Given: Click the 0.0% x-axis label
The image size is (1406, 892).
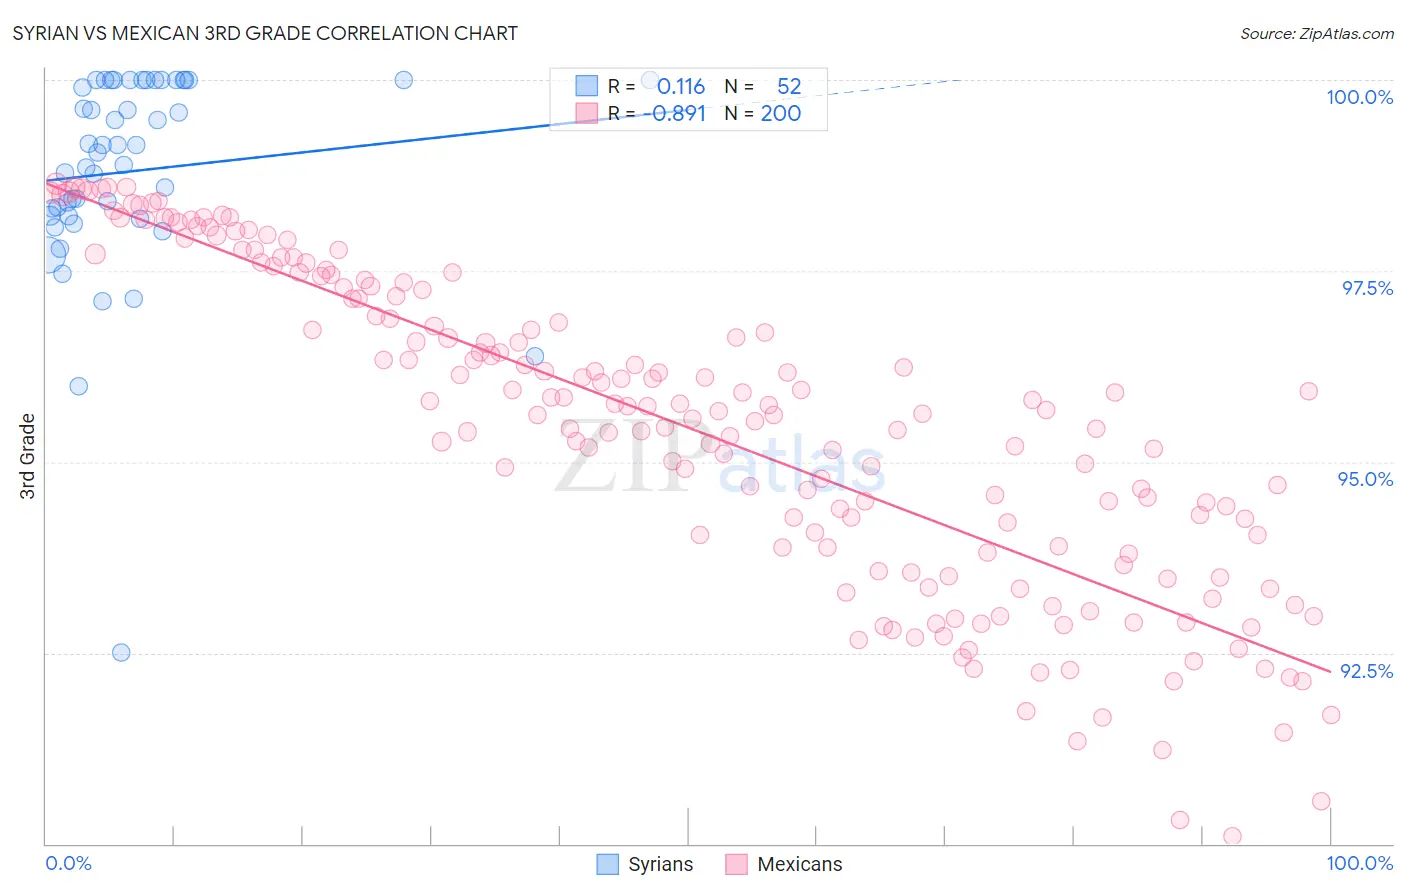Looking at the screenshot, I should (x=68, y=863).
